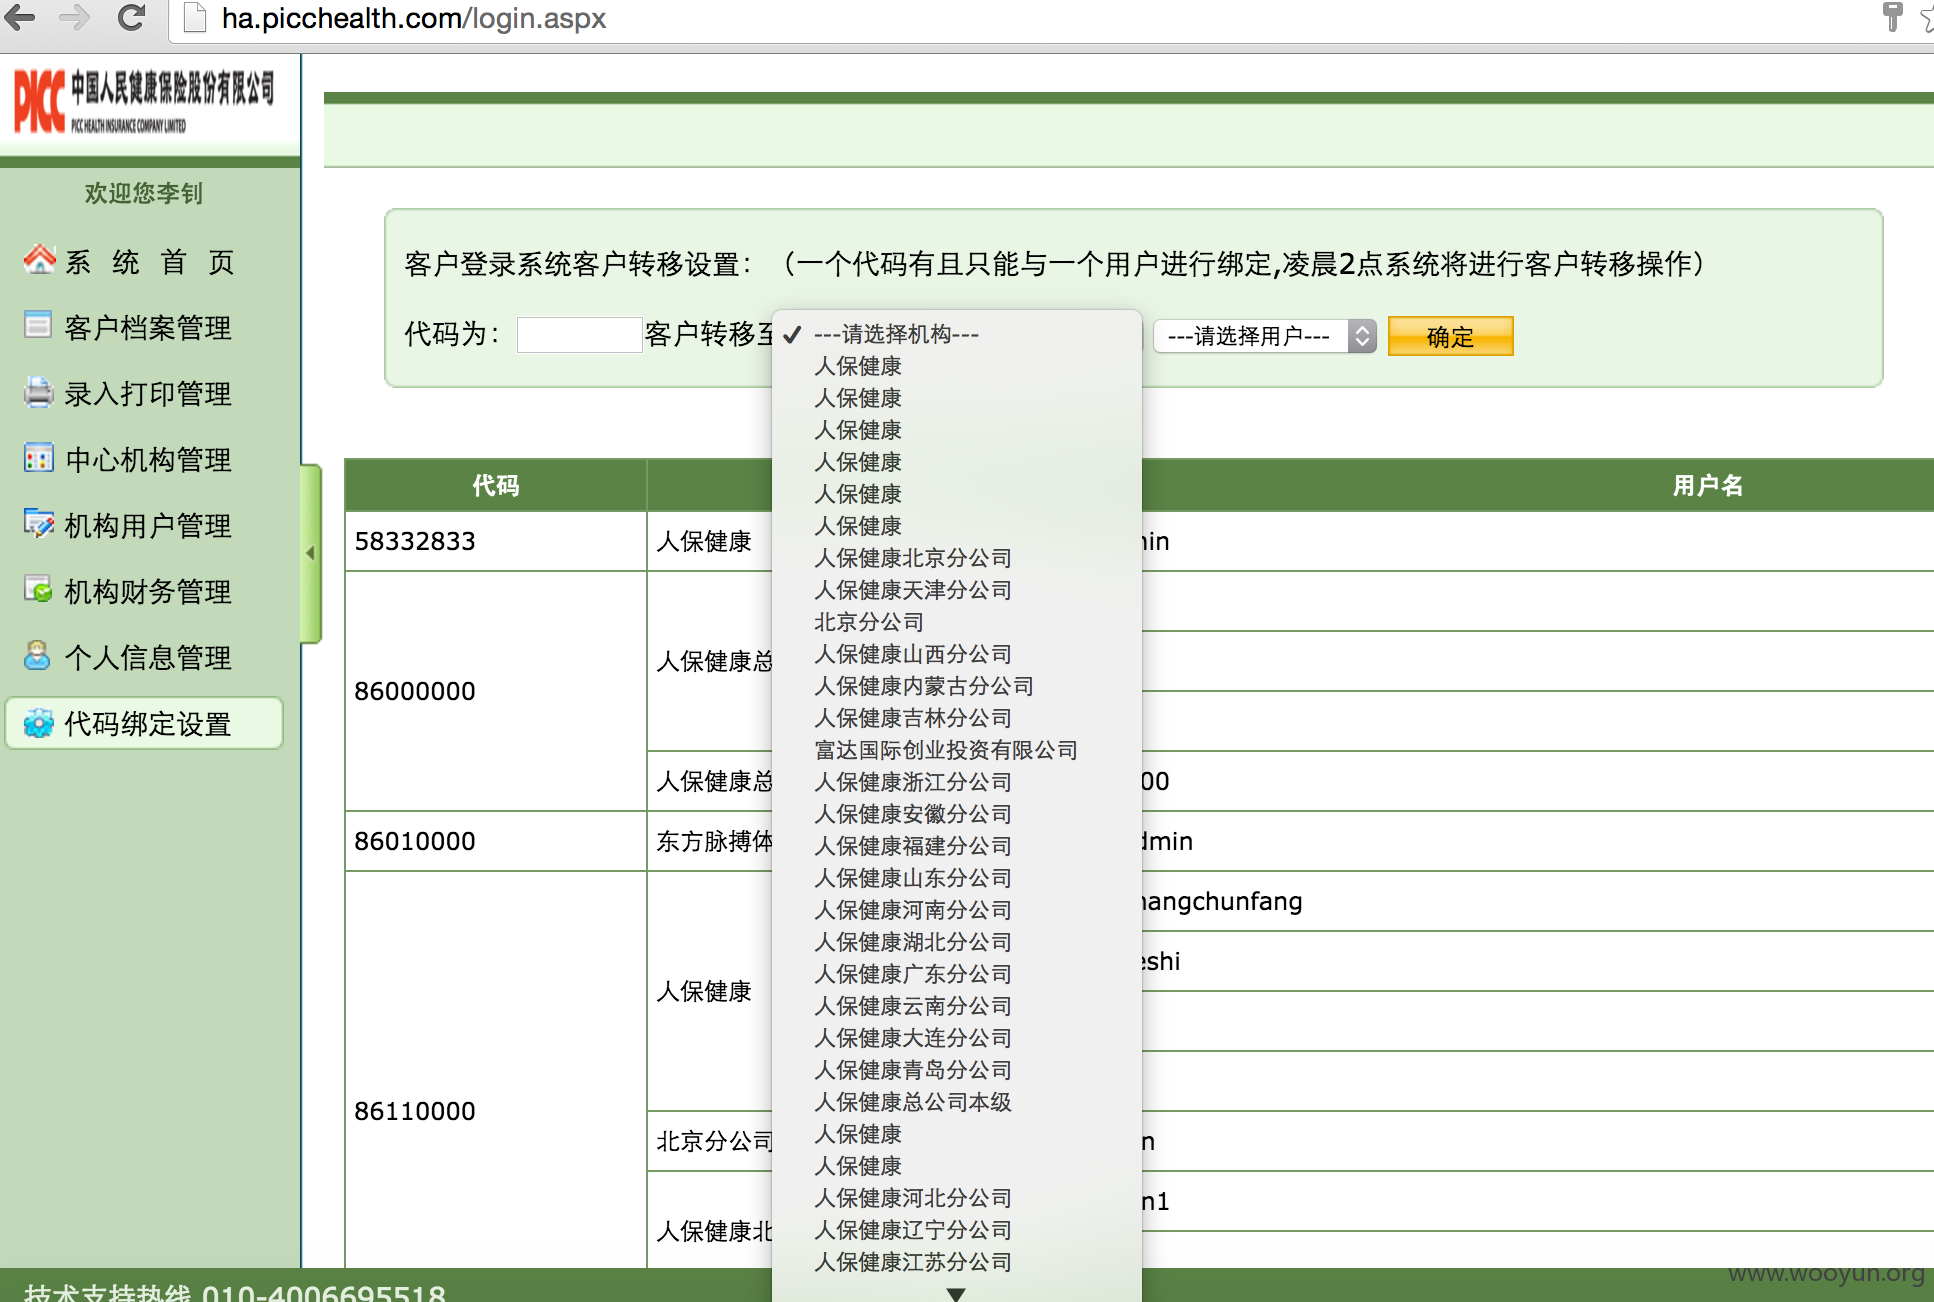Click the welcome text 欢迎您李钊
Viewport: 1934px width, 1302px height.
click(x=144, y=193)
